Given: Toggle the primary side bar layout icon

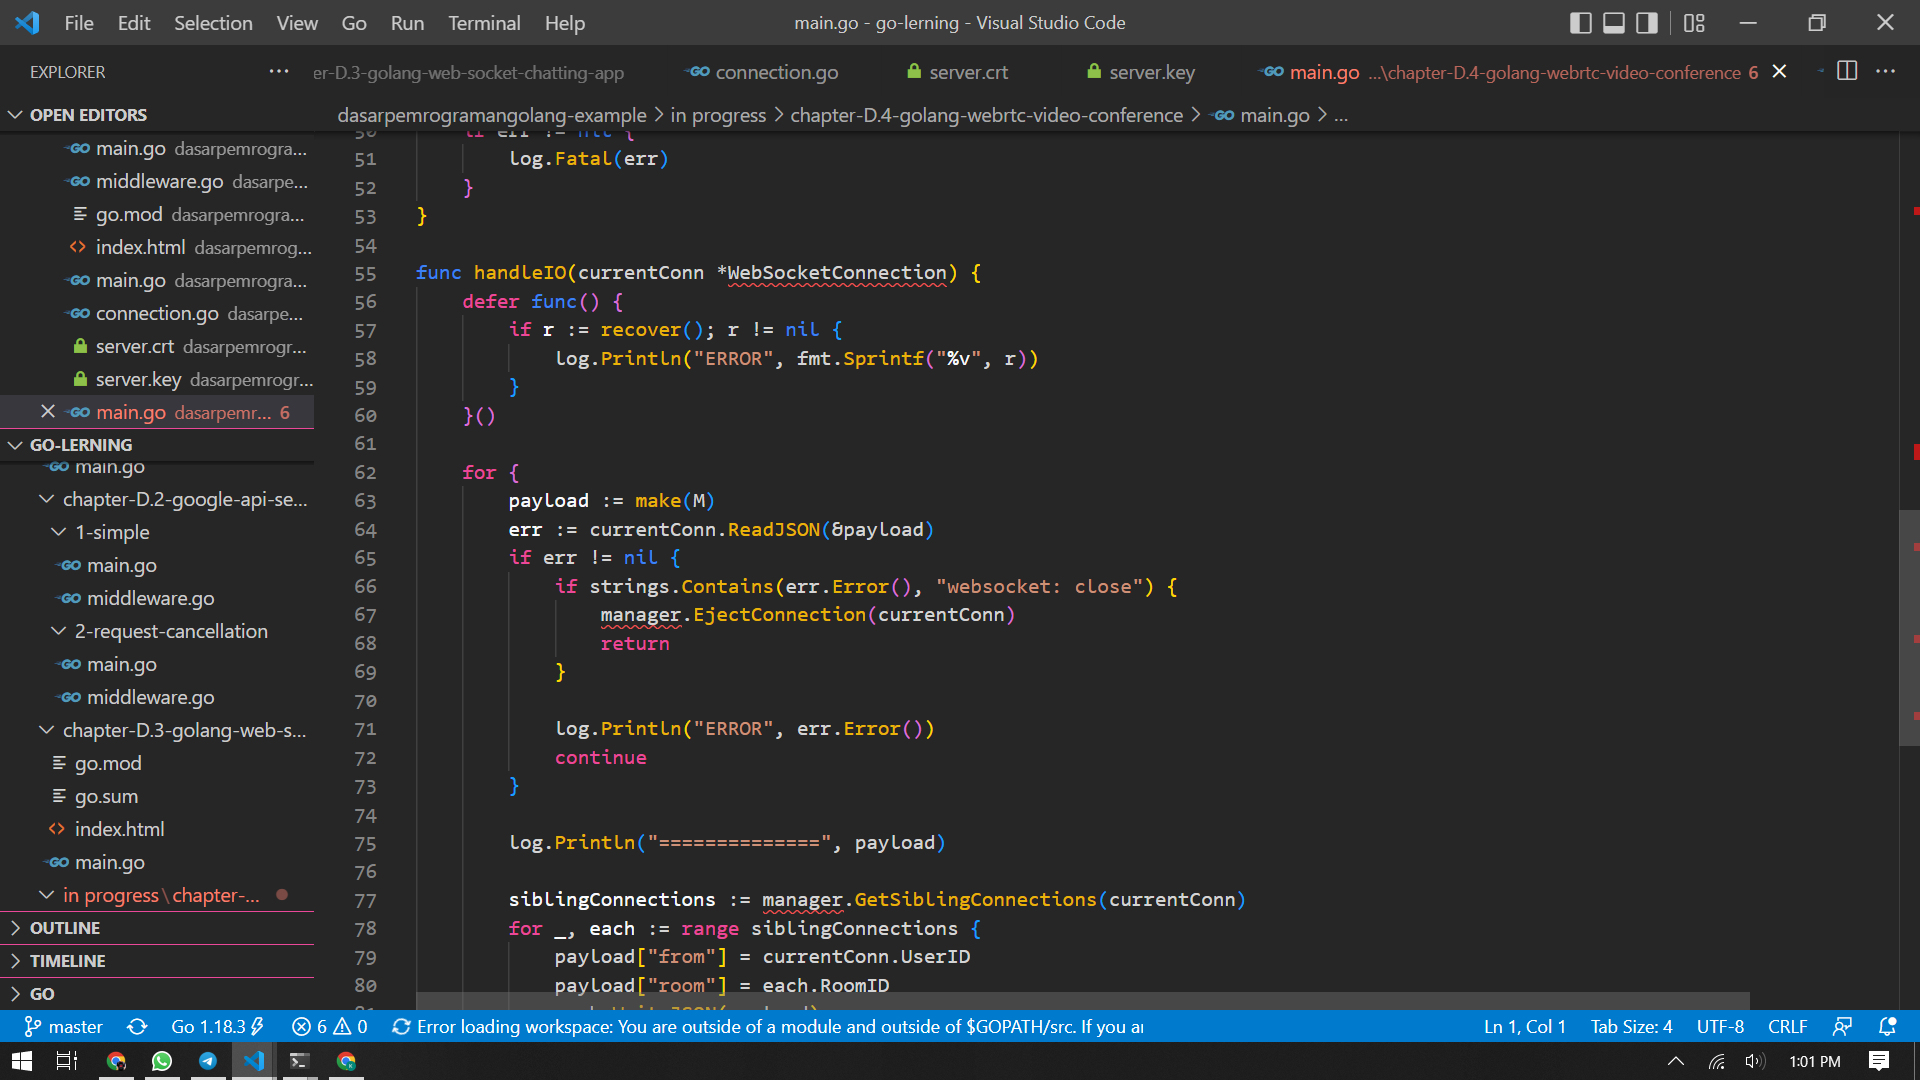Looking at the screenshot, I should point(1580,23).
